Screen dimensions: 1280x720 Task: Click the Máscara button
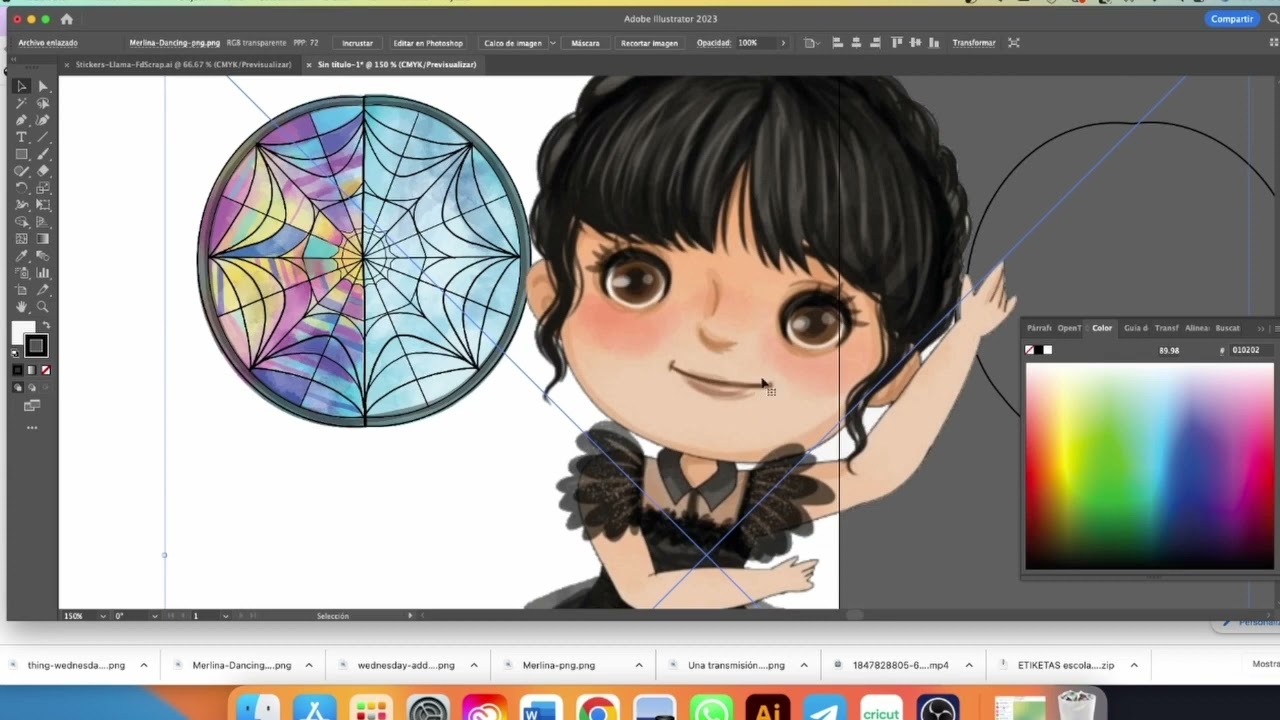click(585, 43)
